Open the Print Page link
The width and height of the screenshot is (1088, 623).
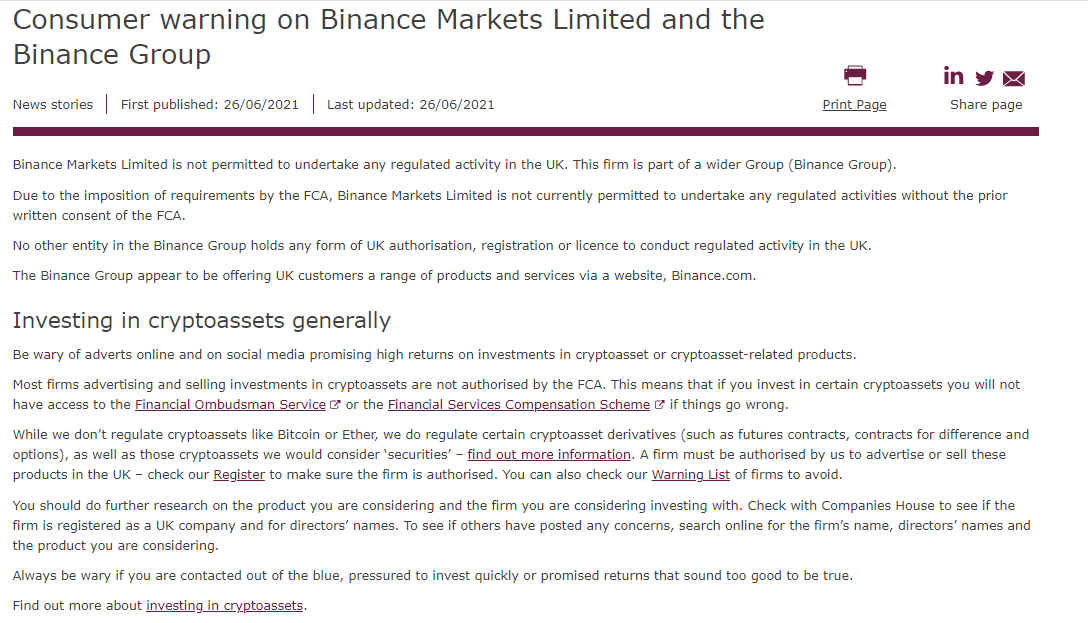854,105
